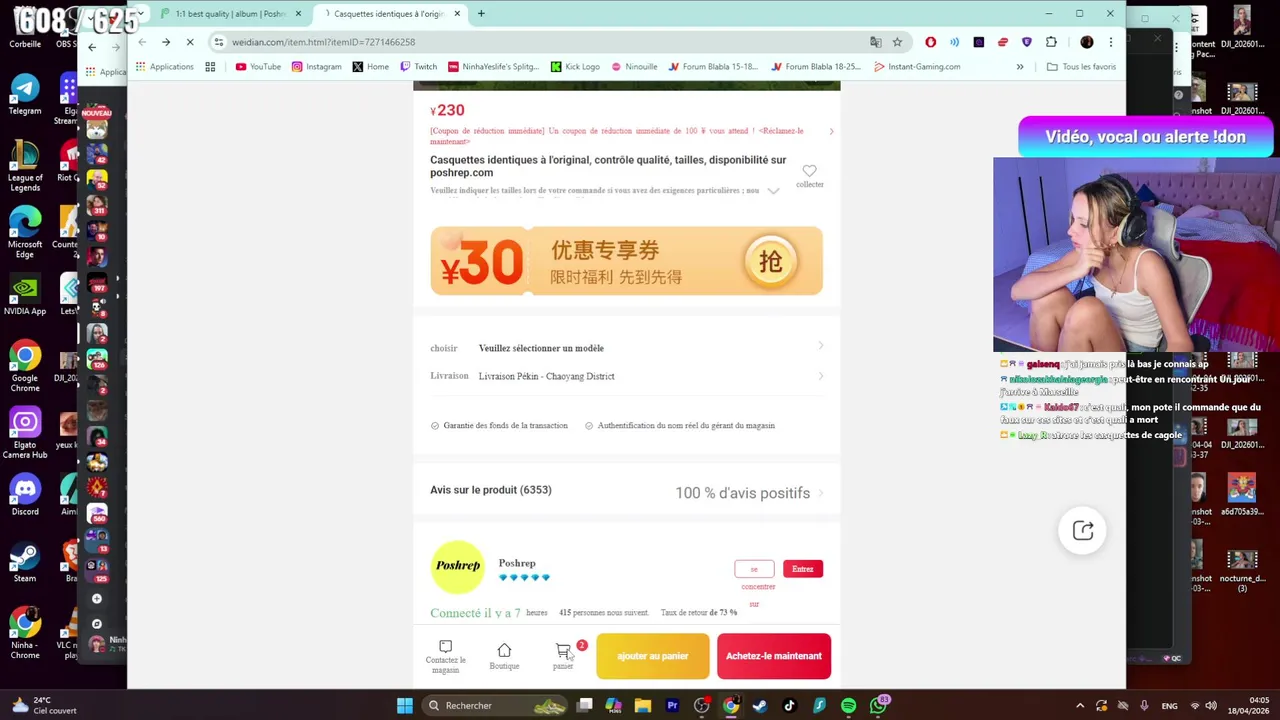Follow the shop with se concentrer button

coord(754,569)
